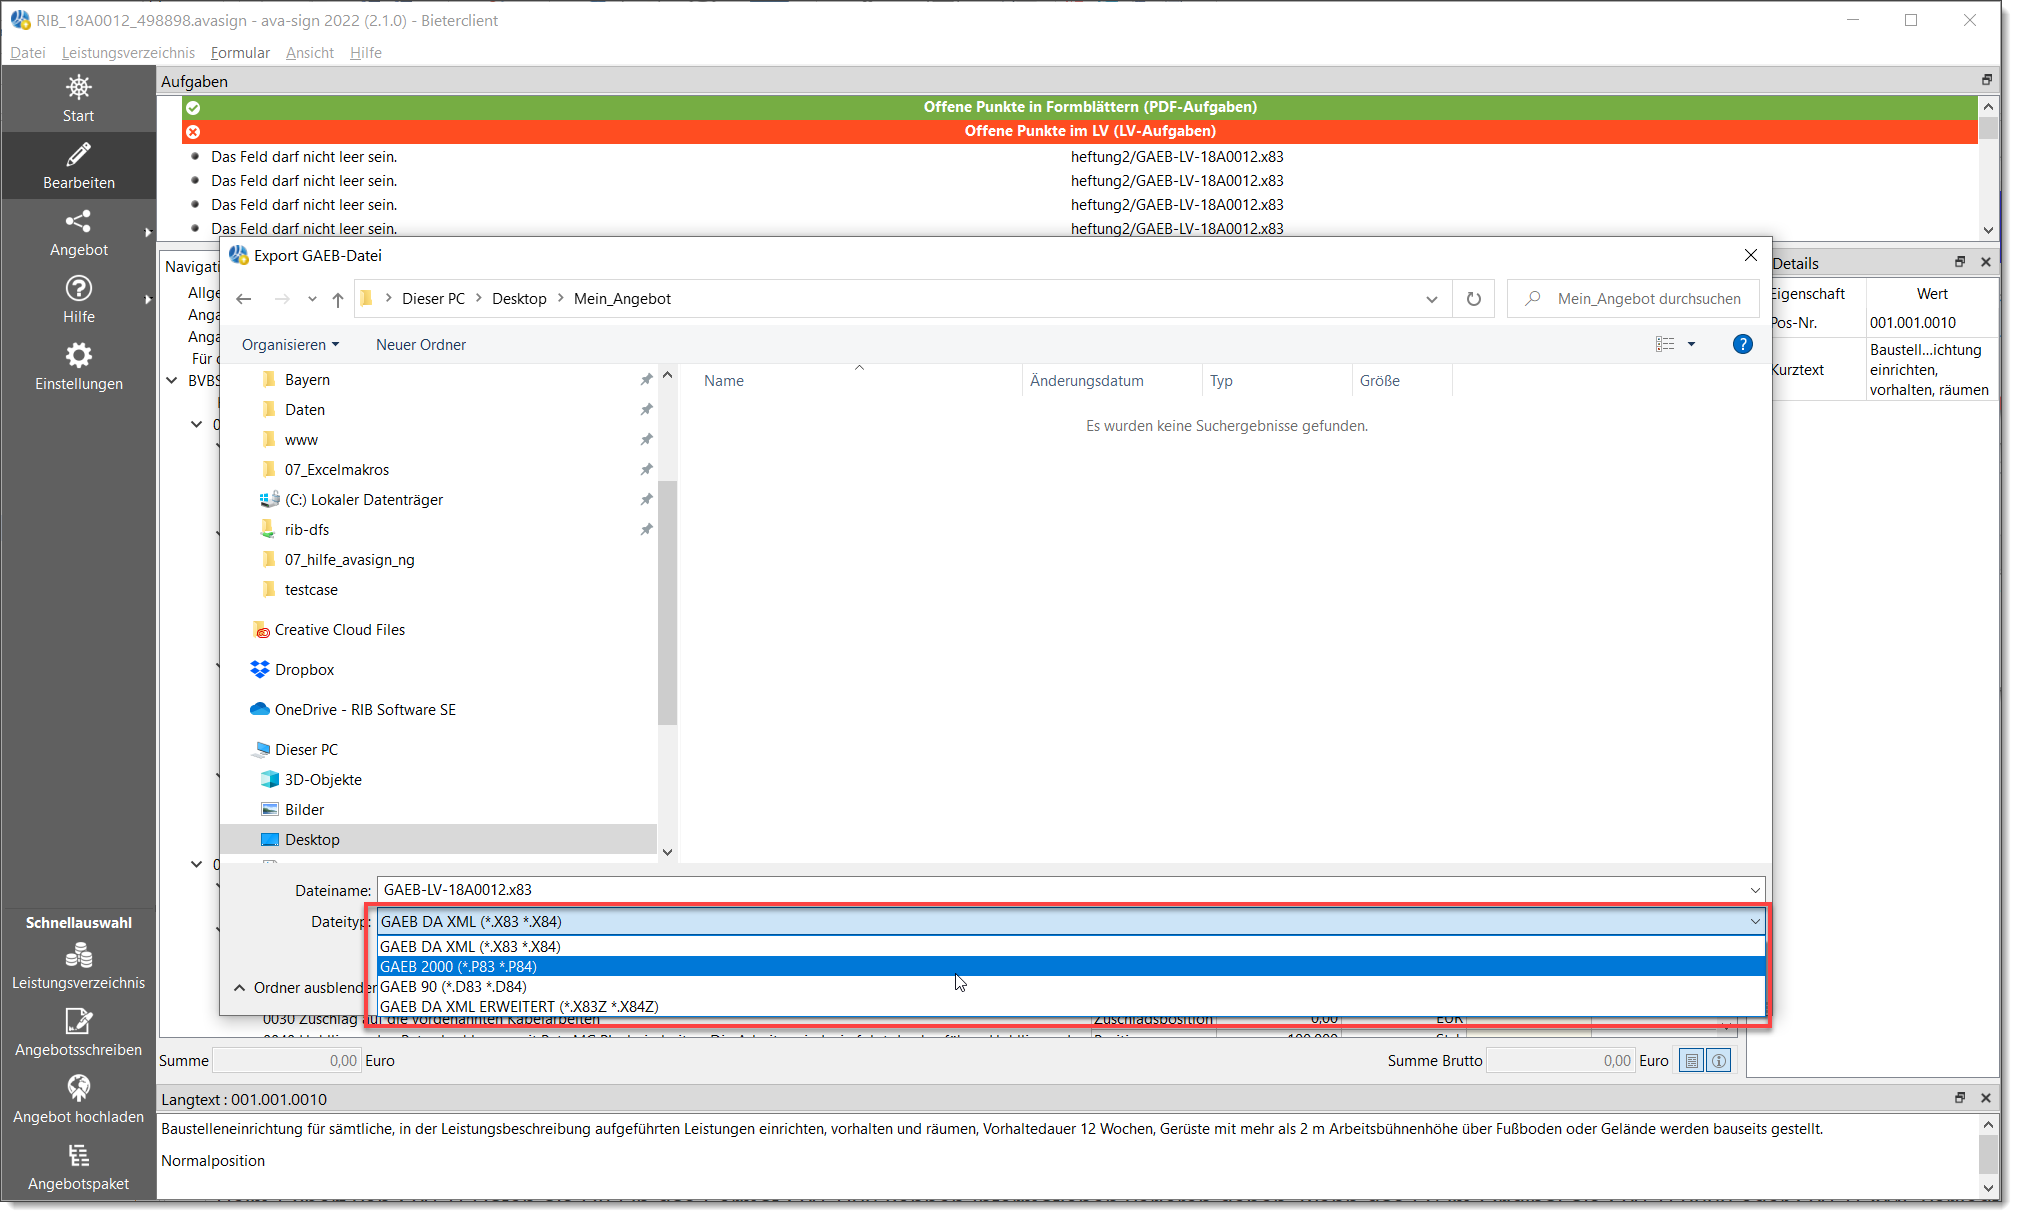2017x1217 pixels.
Task: Open the Hilfe question mark icon
Action: point(78,288)
